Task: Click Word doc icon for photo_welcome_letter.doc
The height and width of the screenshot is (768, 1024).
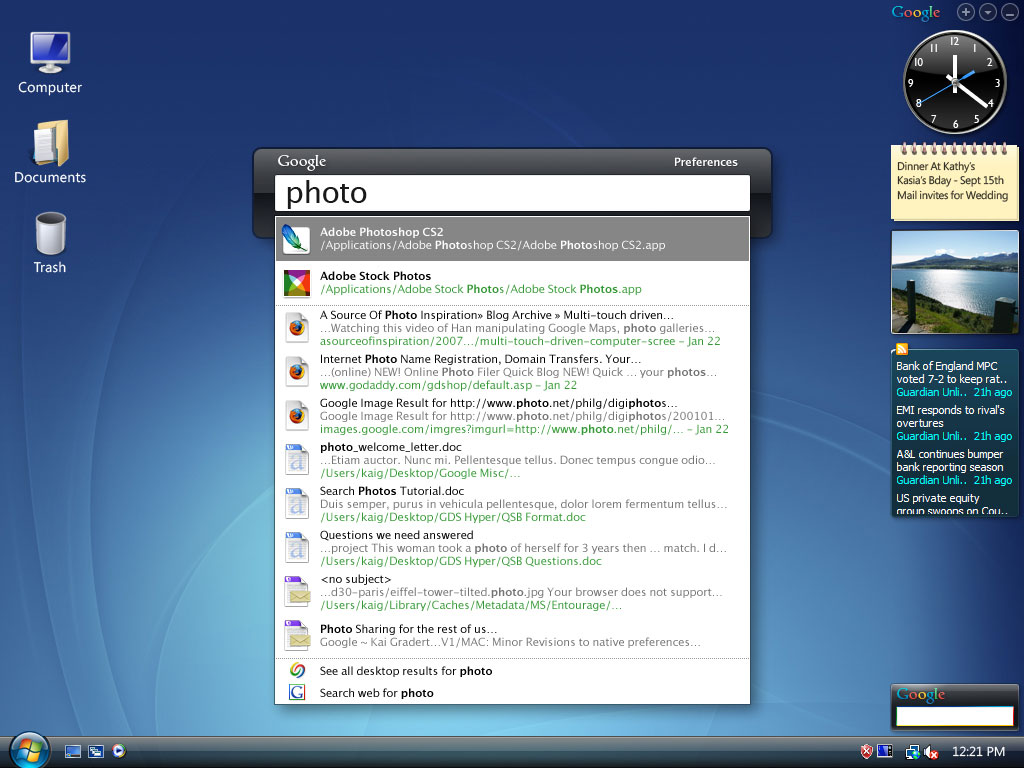Action: (x=296, y=459)
